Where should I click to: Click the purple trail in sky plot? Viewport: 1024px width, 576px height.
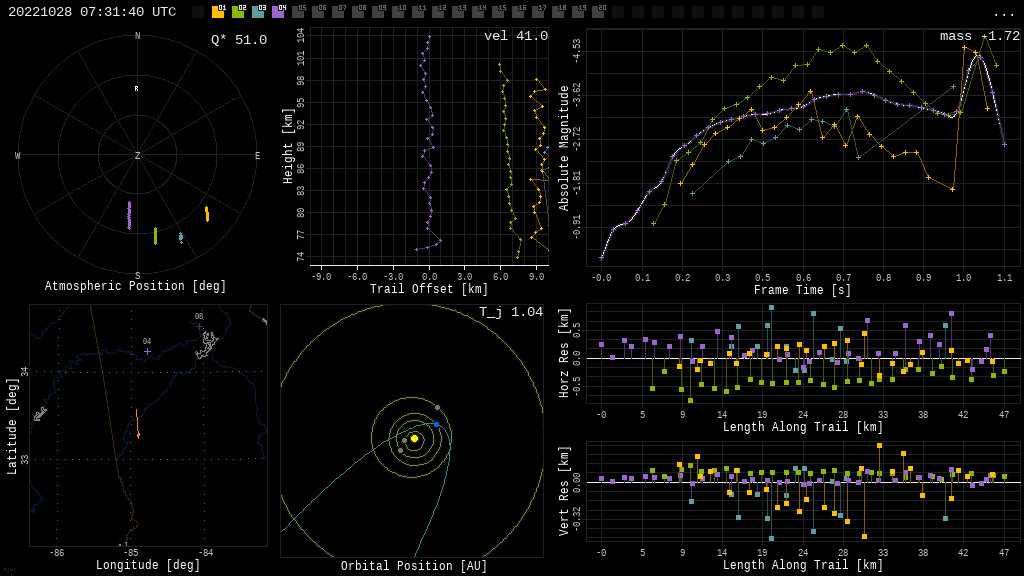tap(129, 215)
